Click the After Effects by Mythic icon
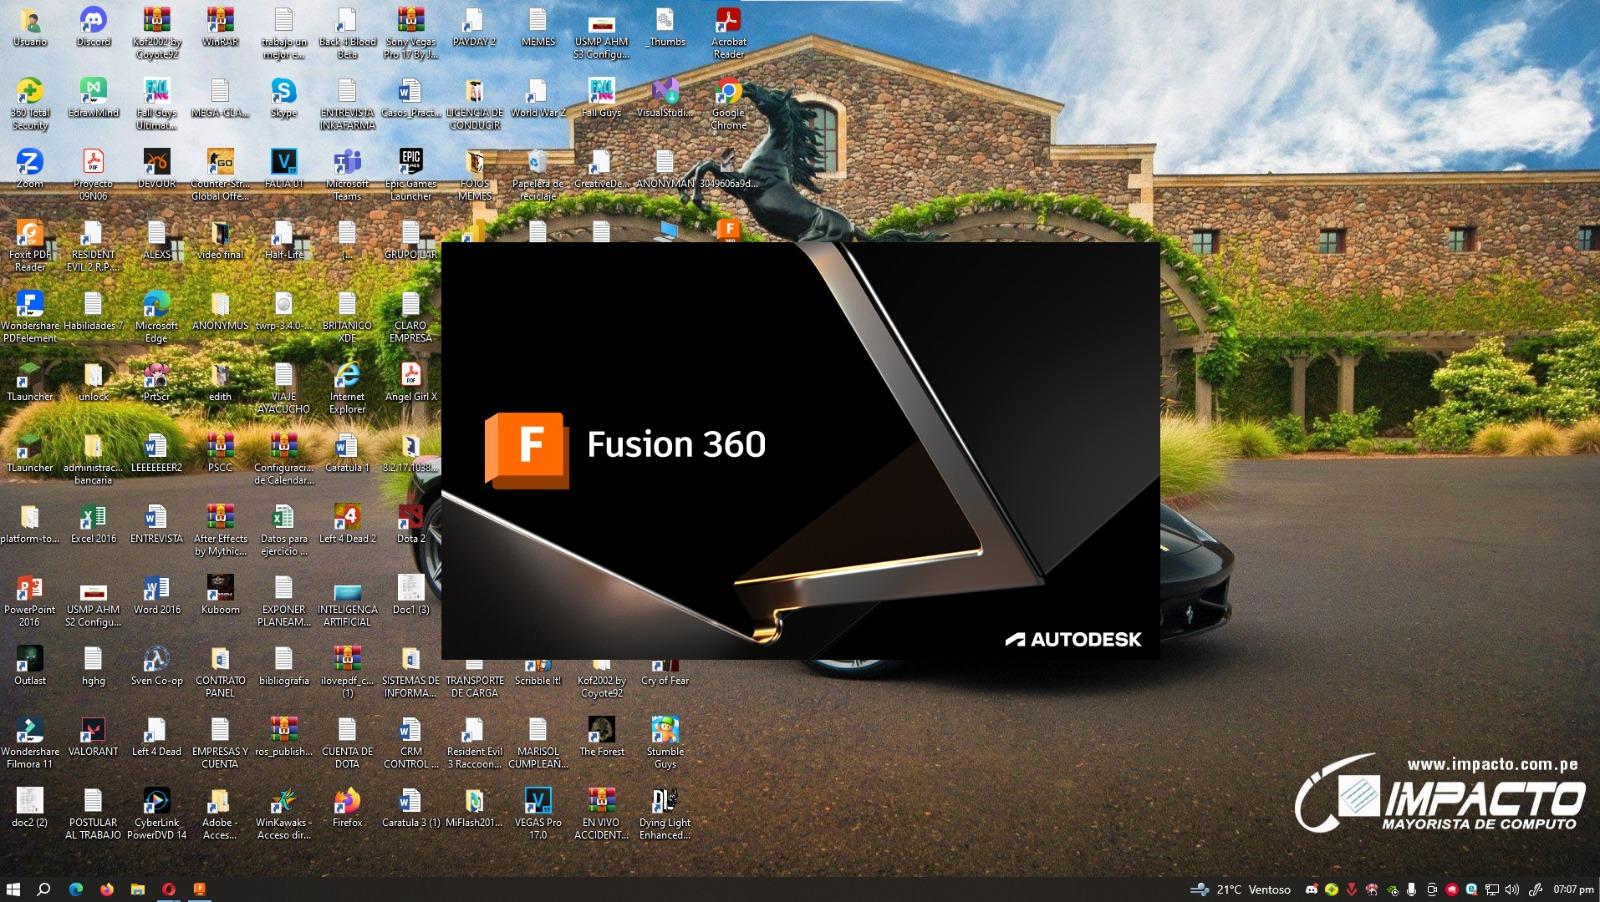The image size is (1600, 902). coord(220,530)
